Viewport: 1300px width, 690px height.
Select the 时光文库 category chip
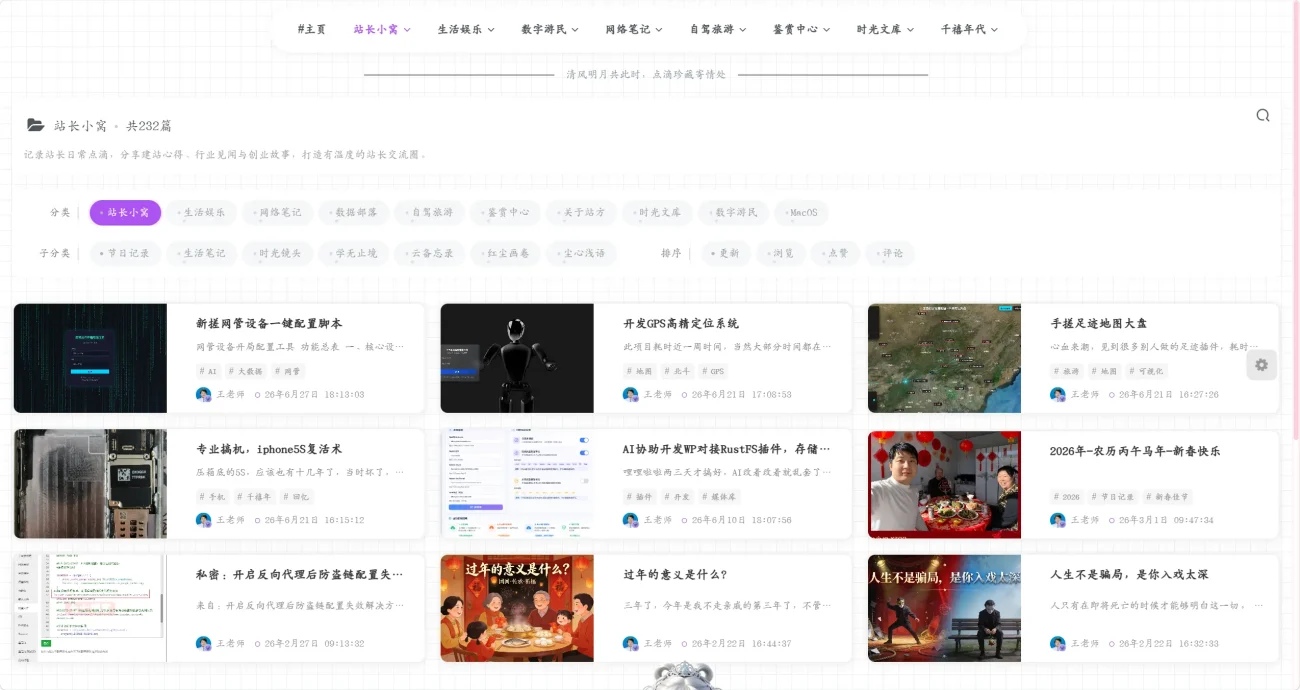(x=657, y=213)
